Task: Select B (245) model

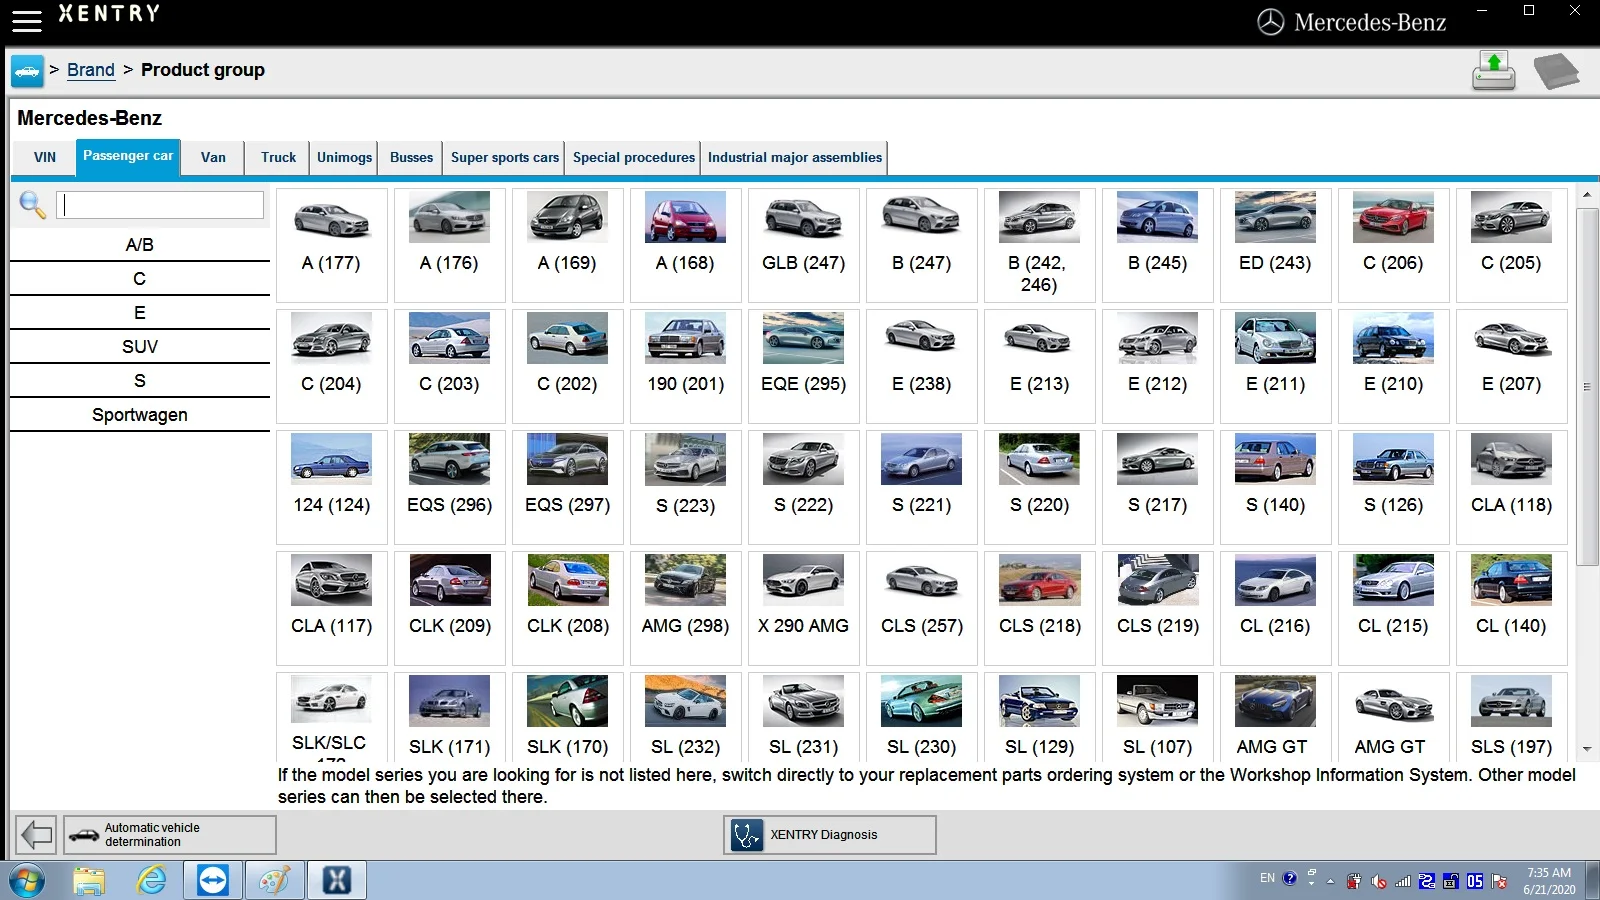Action: pos(1157,245)
